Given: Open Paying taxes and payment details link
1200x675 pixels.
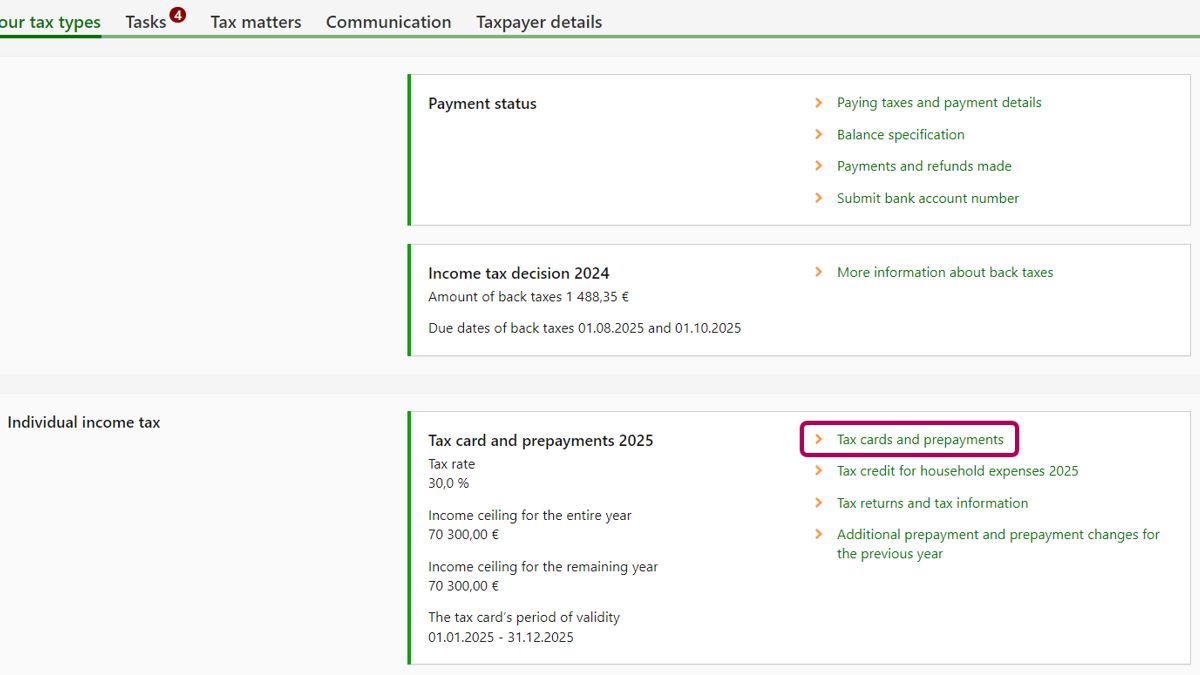Looking at the screenshot, I should [x=939, y=103].
